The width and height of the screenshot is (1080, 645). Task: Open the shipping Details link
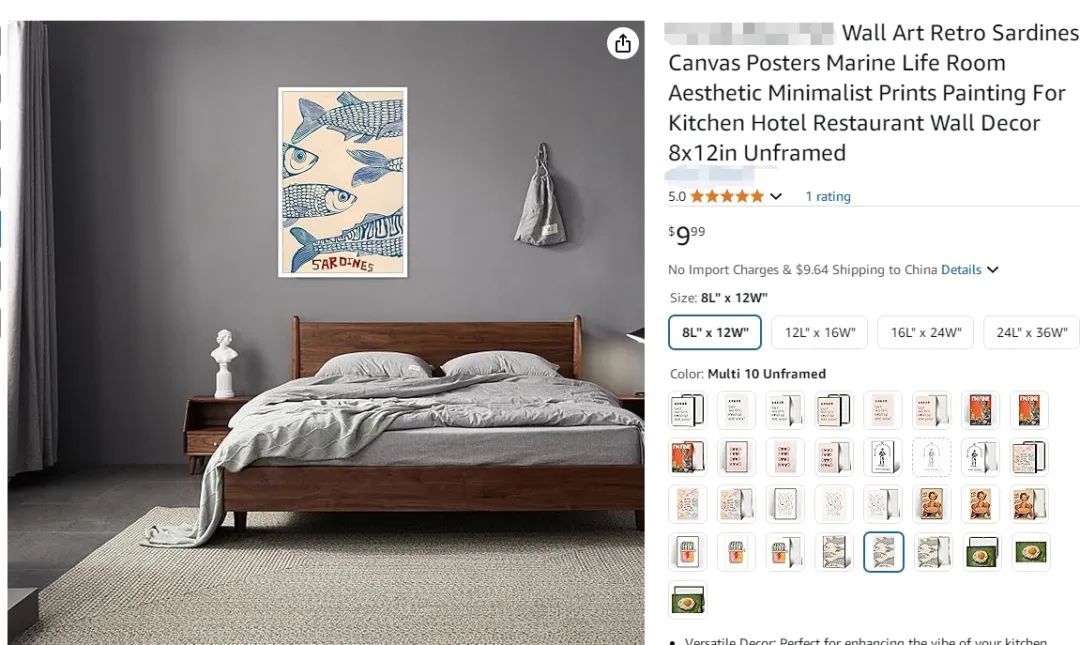(961, 269)
